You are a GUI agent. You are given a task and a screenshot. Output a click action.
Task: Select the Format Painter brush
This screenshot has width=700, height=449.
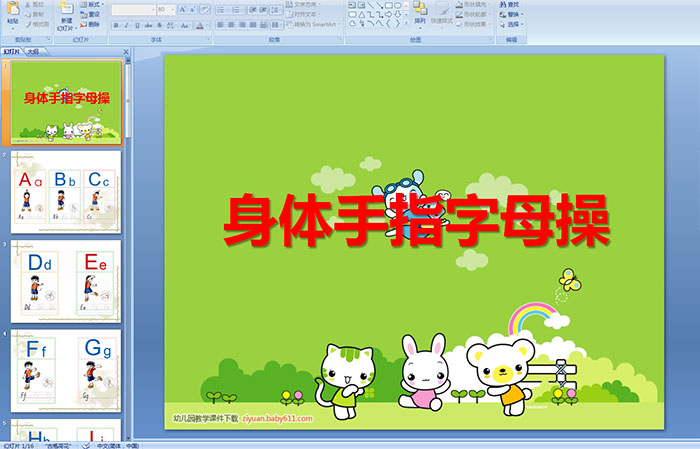tap(28, 24)
